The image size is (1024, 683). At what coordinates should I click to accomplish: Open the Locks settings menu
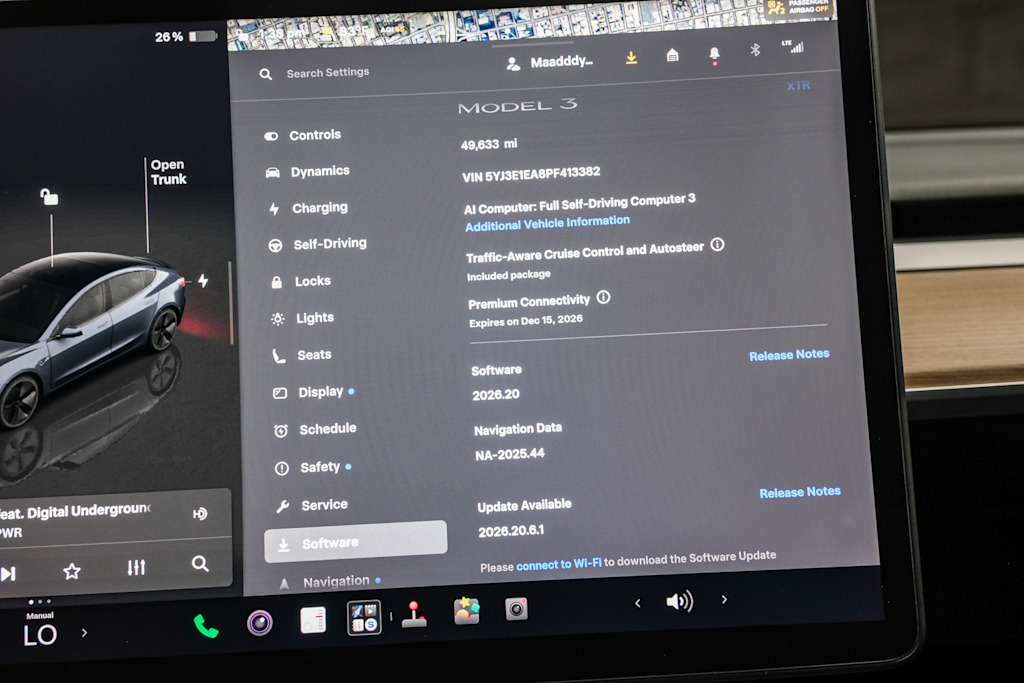click(x=301, y=281)
